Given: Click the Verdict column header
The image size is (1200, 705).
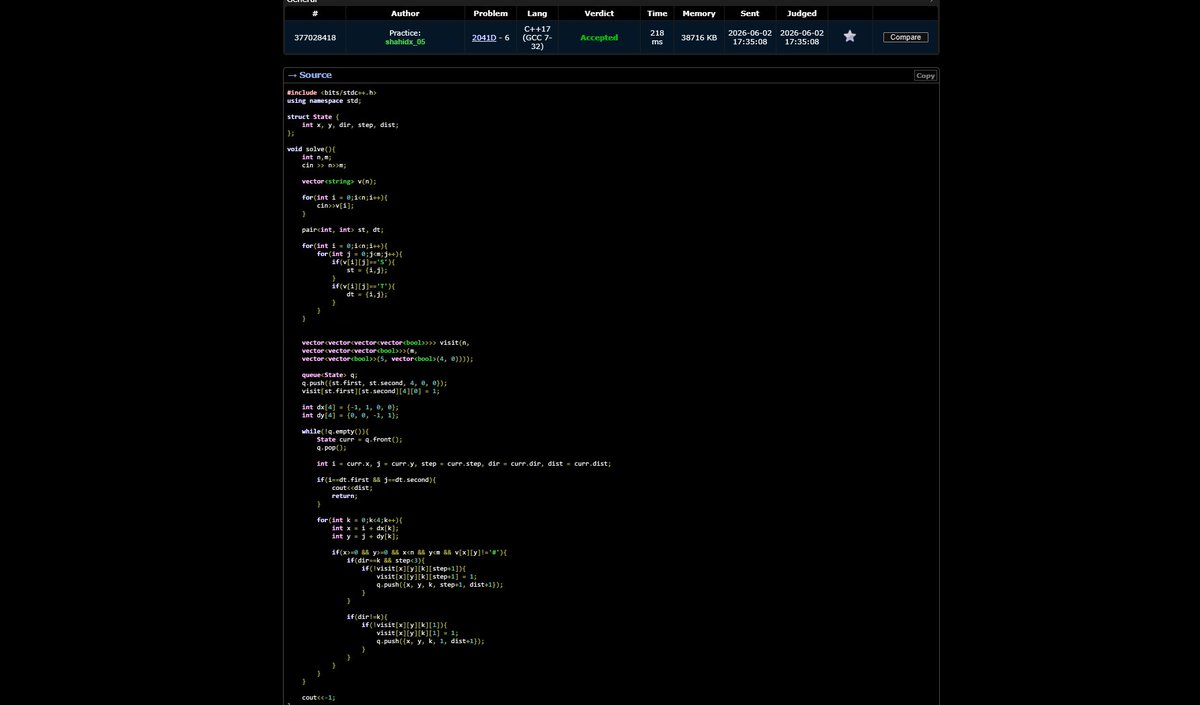Looking at the screenshot, I should coord(599,14).
